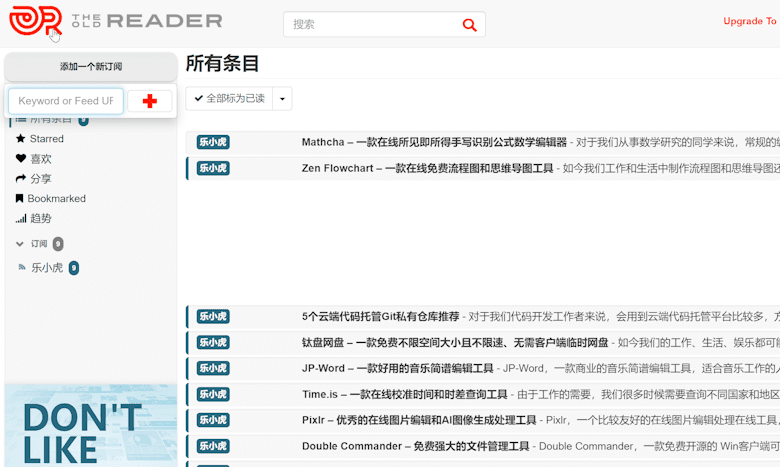Click the 乐小虎 tag on 钛盘网盘 row
This screenshot has height=467, width=780.
(213, 342)
